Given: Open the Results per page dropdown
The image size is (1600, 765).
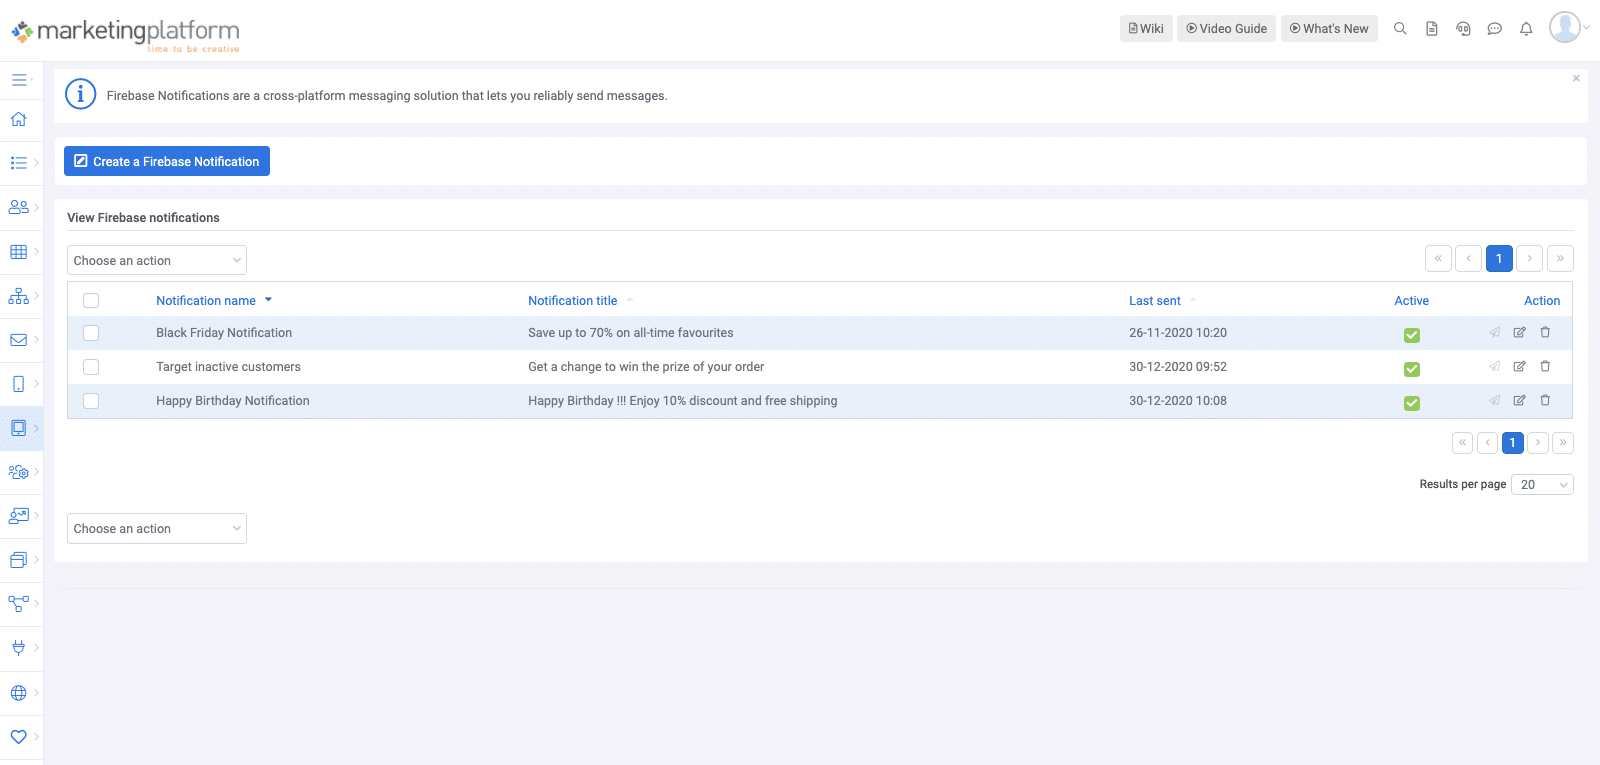Looking at the screenshot, I should coord(1542,484).
